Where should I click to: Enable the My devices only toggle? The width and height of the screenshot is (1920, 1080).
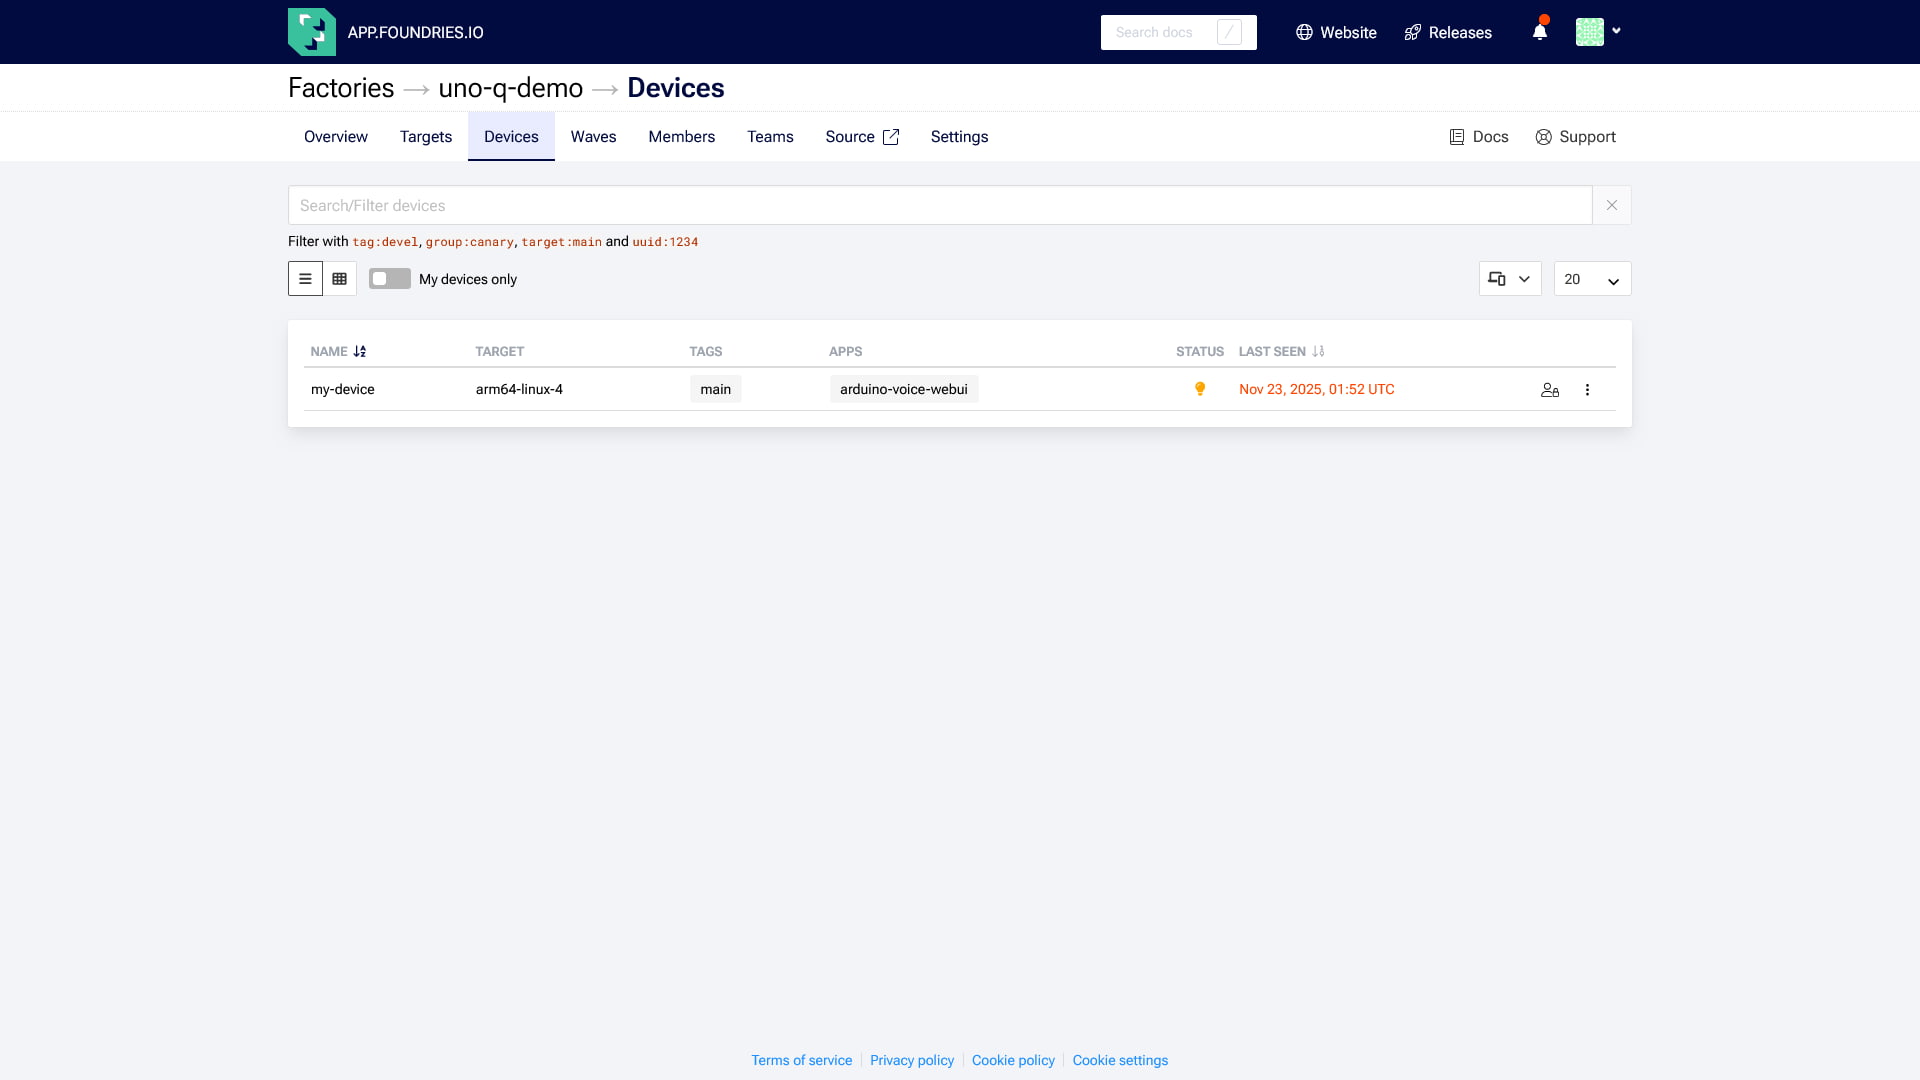point(389,279)
